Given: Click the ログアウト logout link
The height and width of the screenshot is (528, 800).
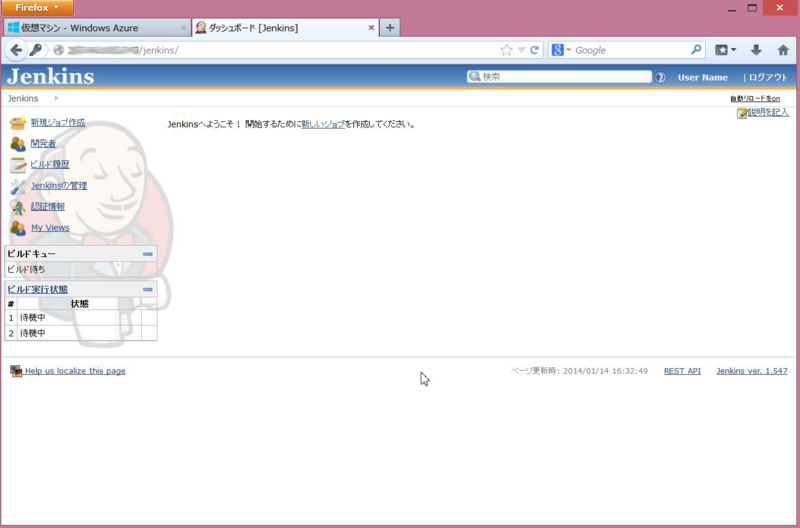Looking at the screenshot, I should pos(768,78).
